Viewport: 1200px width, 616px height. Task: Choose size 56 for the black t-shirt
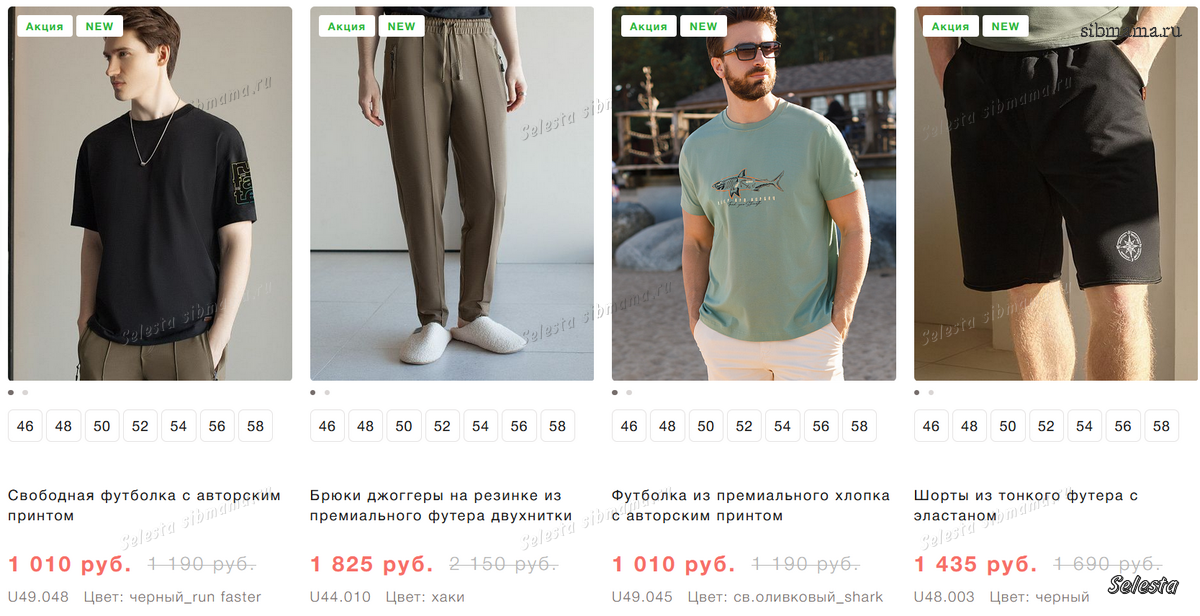point(217,426)
